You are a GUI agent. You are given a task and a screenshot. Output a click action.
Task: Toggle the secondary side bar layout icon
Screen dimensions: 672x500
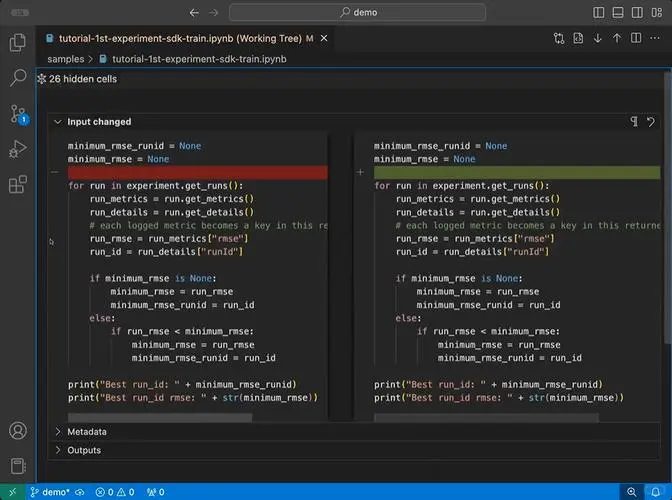pos(637,12)
